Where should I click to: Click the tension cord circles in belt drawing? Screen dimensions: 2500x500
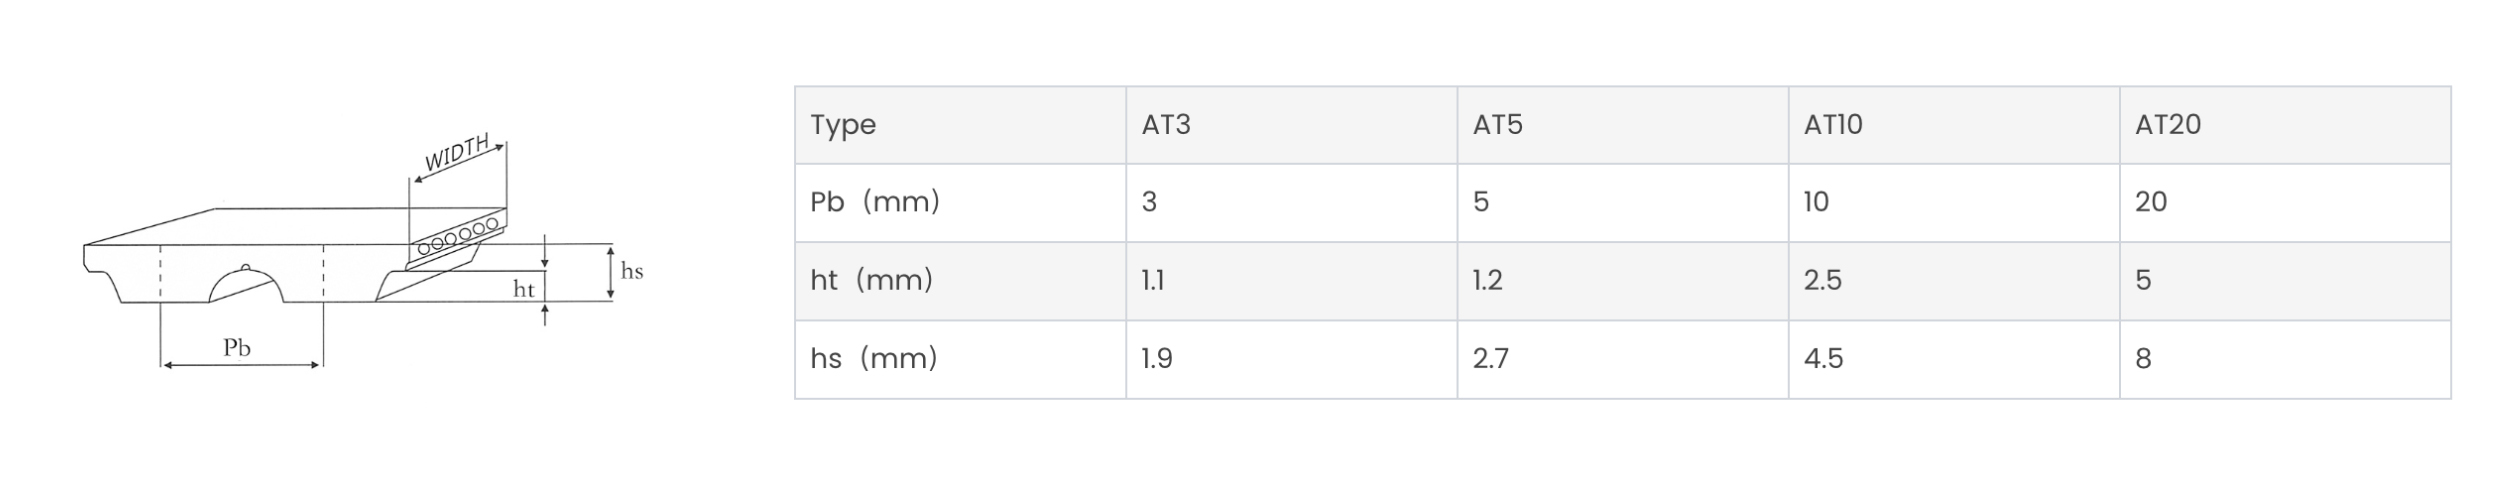(x=458, y=236)
